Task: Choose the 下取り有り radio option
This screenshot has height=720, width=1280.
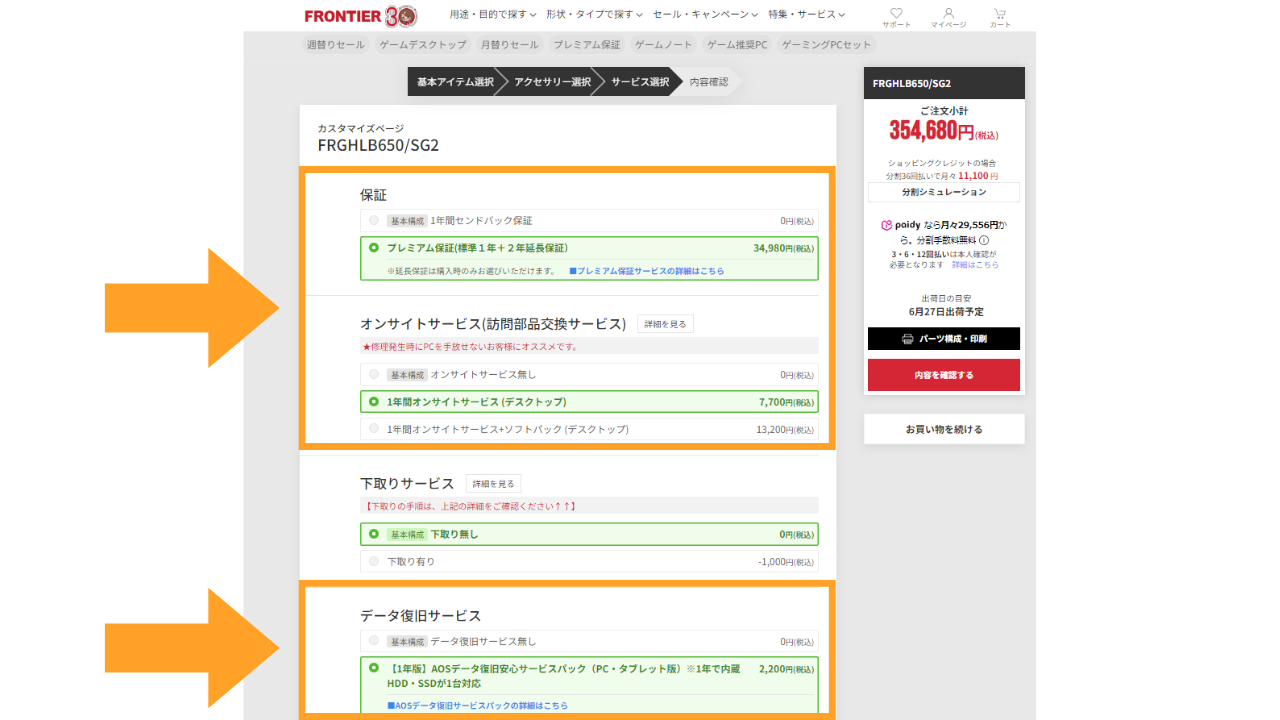Action: (374, 561)
